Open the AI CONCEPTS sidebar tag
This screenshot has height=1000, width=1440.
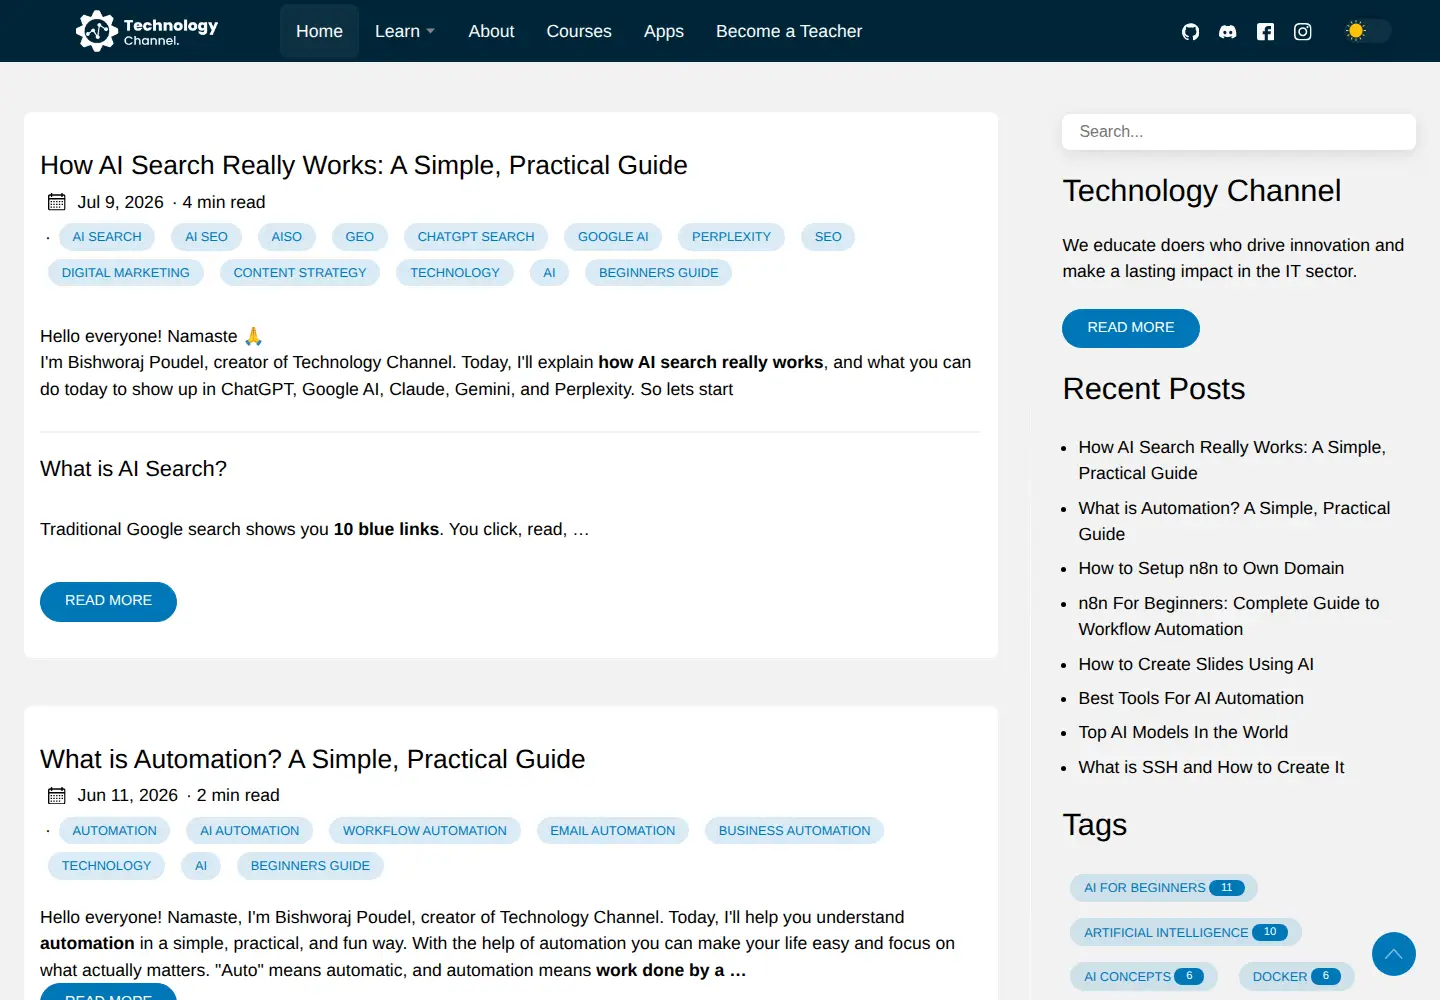click(x=1144, y=977)
